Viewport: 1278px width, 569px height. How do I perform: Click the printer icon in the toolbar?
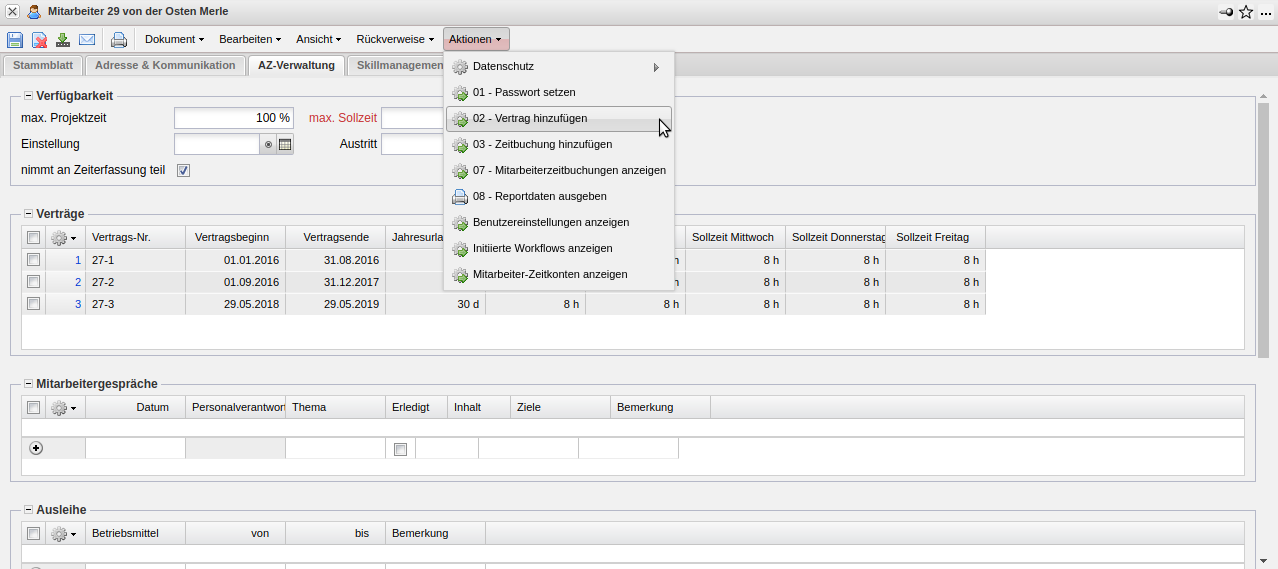tap(119, 40)
